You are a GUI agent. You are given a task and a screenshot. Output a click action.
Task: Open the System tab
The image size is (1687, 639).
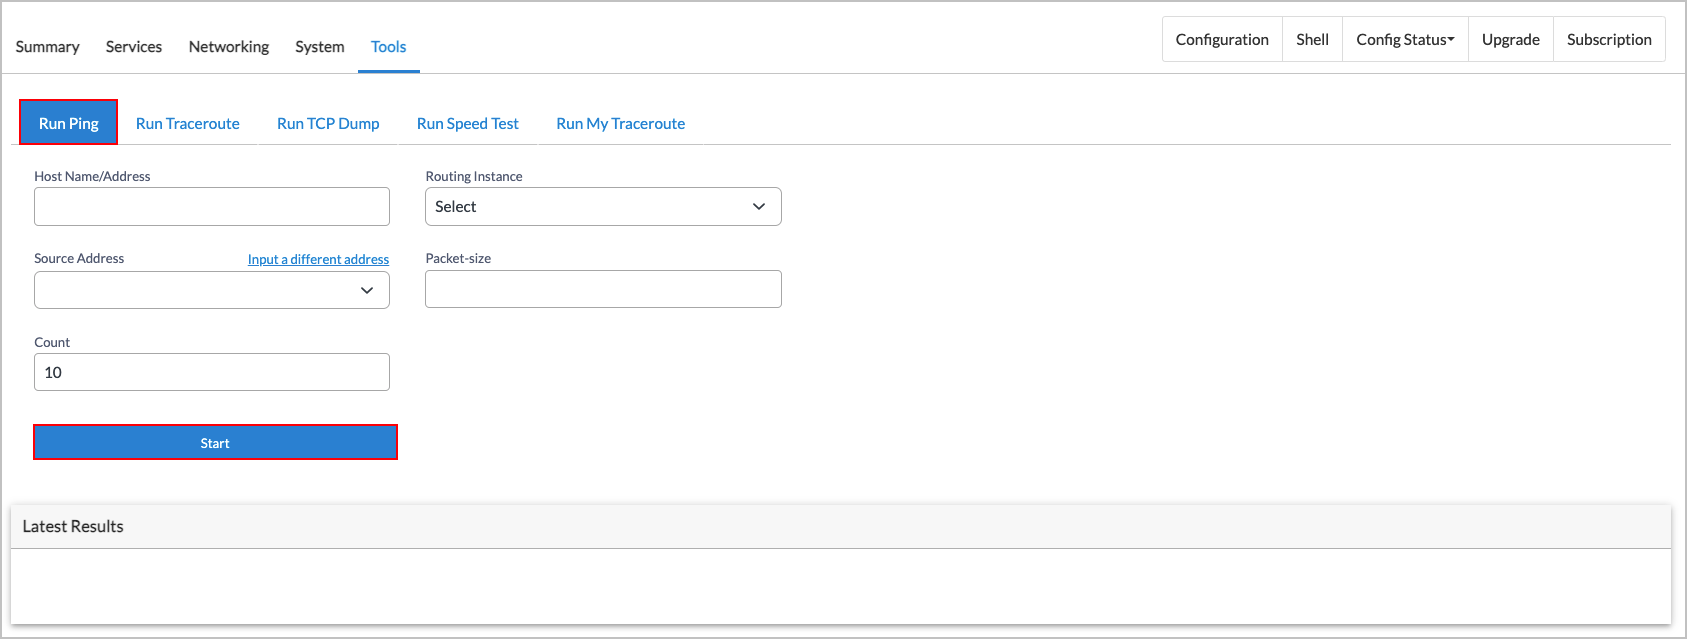coord(319,47)
